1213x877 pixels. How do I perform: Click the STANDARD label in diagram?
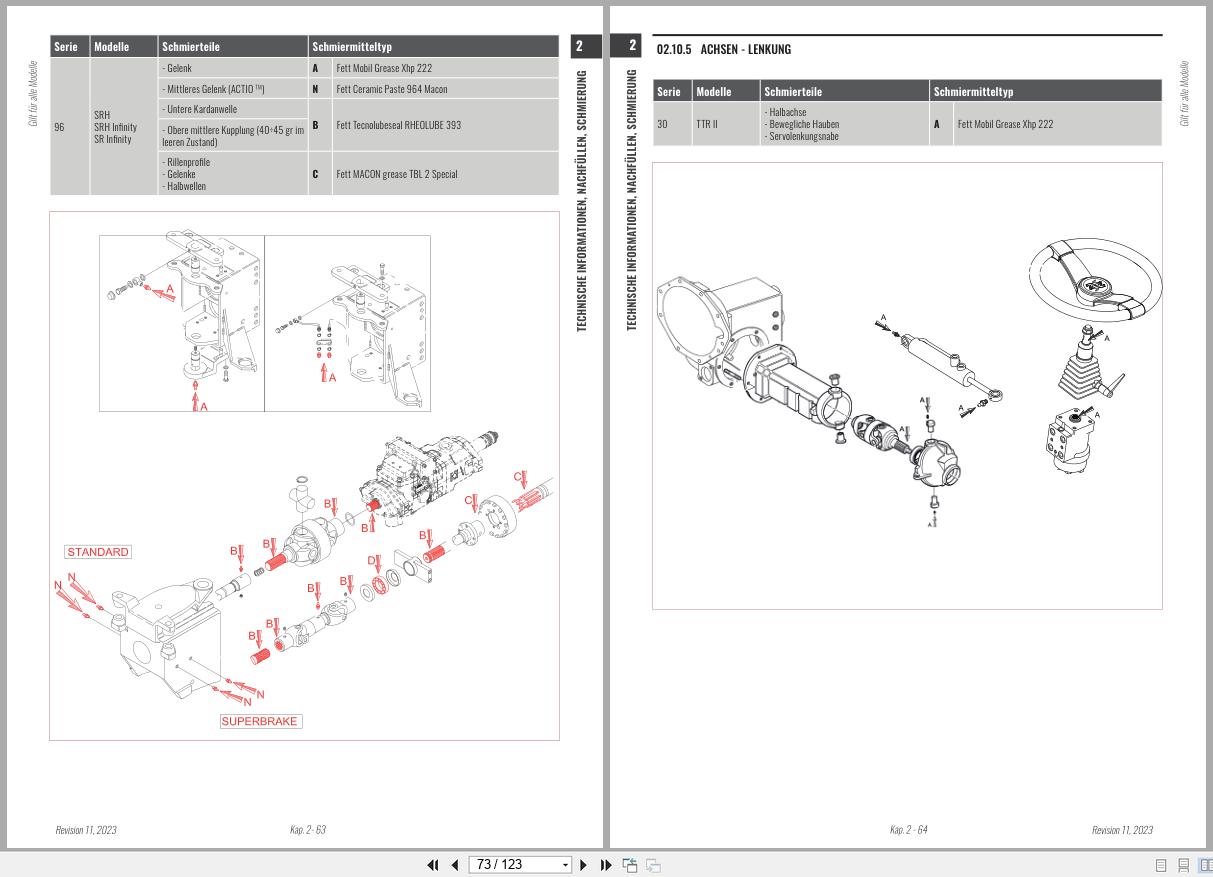(98, 552)
